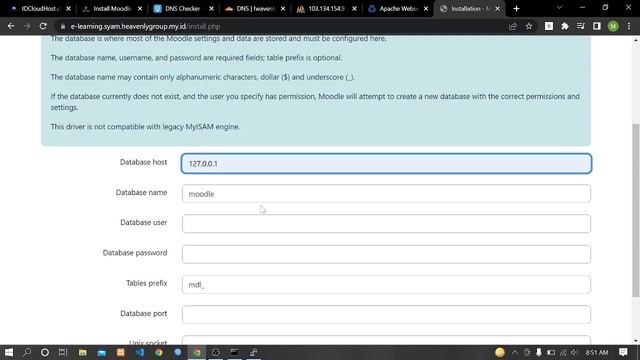Close the DNS Checker tab
Image resolution: width=640 pixels, height=360 pixels.
211,9
